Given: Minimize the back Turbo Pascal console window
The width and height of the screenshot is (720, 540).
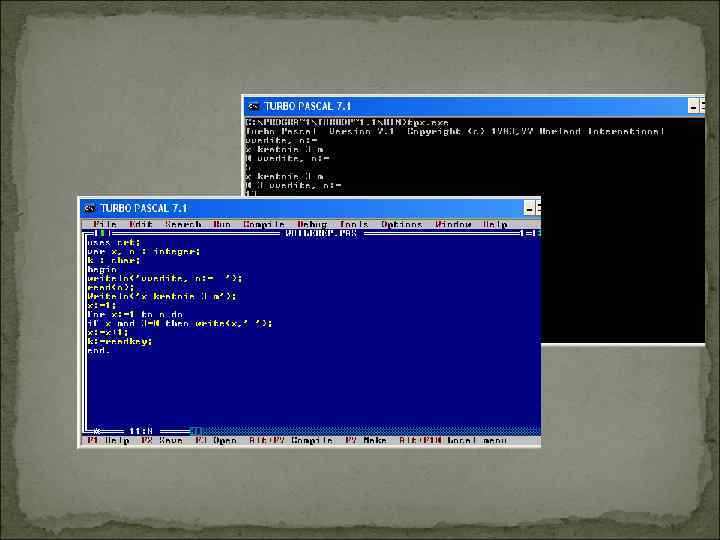Looking at the screenshot, I should click(x=693, y=107).
